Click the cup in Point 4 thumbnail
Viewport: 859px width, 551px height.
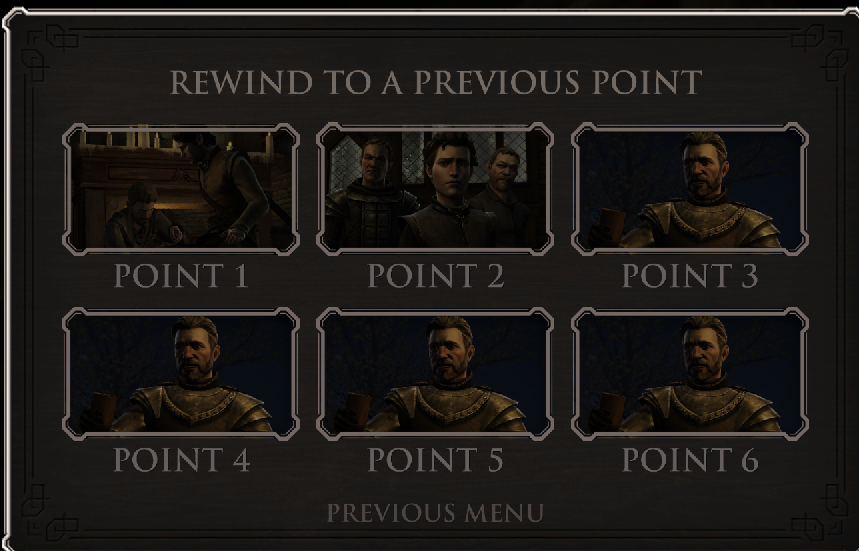pos(103,410)
